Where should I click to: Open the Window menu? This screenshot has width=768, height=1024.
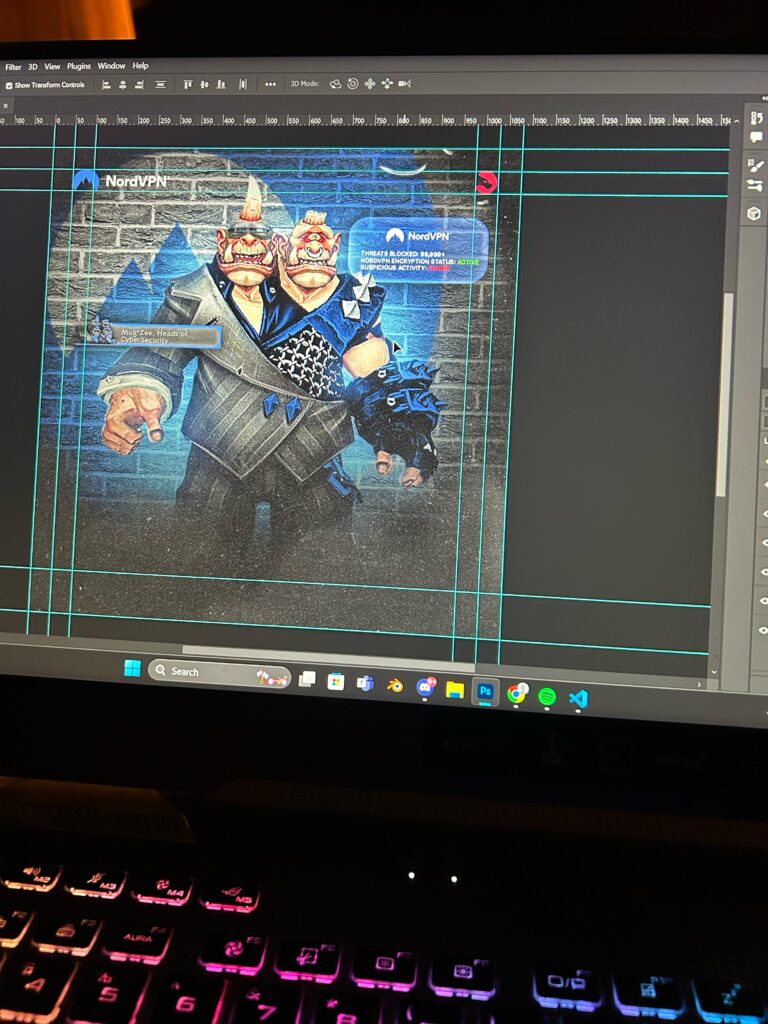coord(112,66)
